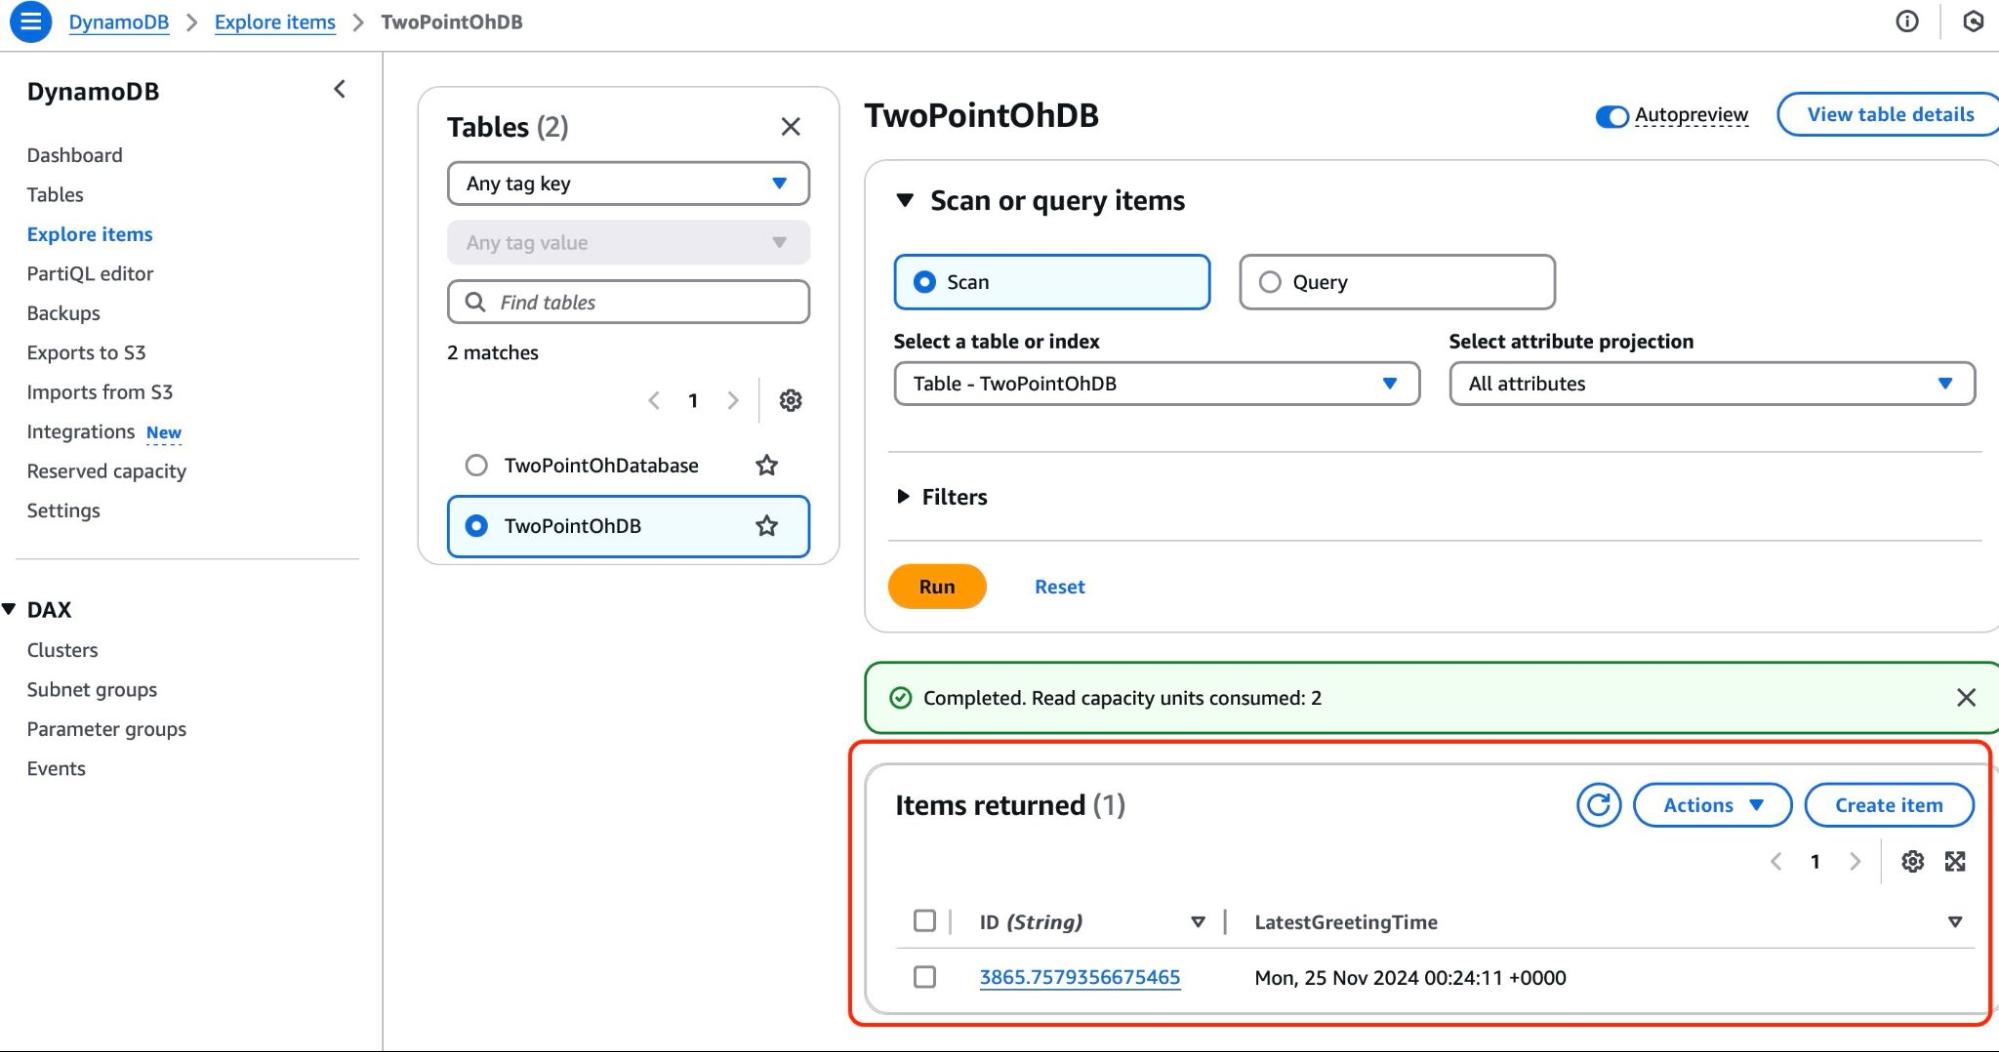Screen dimensions: 1999x1052
Task: Open Integrations in the sidebar
Action: pyautogui.click(x=81, y=432)
